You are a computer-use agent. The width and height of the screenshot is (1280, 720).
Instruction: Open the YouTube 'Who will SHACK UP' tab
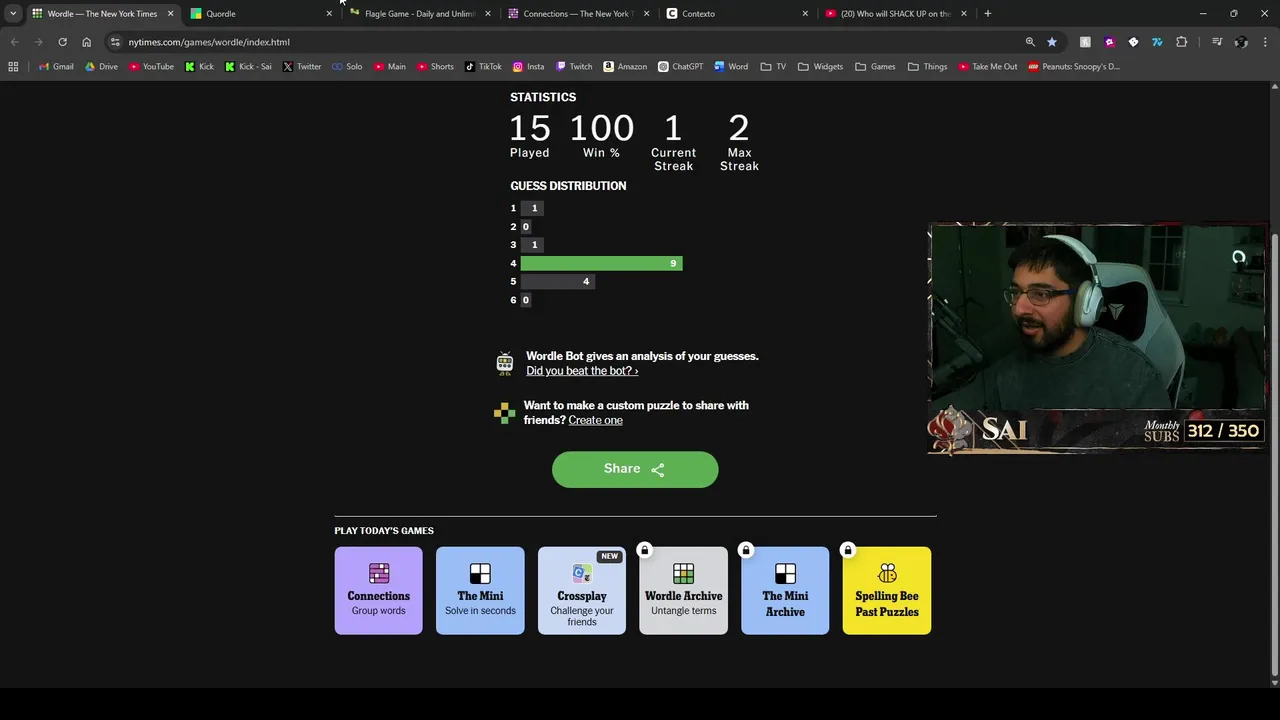(x=896, y=13)
